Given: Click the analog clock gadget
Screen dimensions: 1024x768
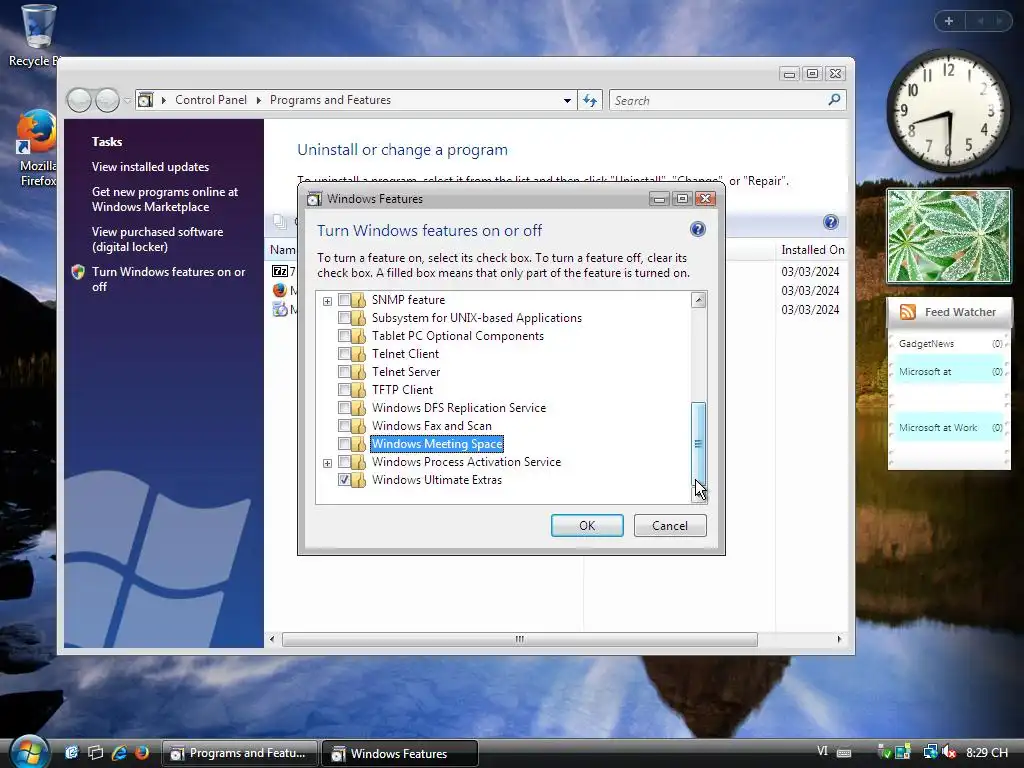Looking at the screenshot, I should tap(948, 111).
